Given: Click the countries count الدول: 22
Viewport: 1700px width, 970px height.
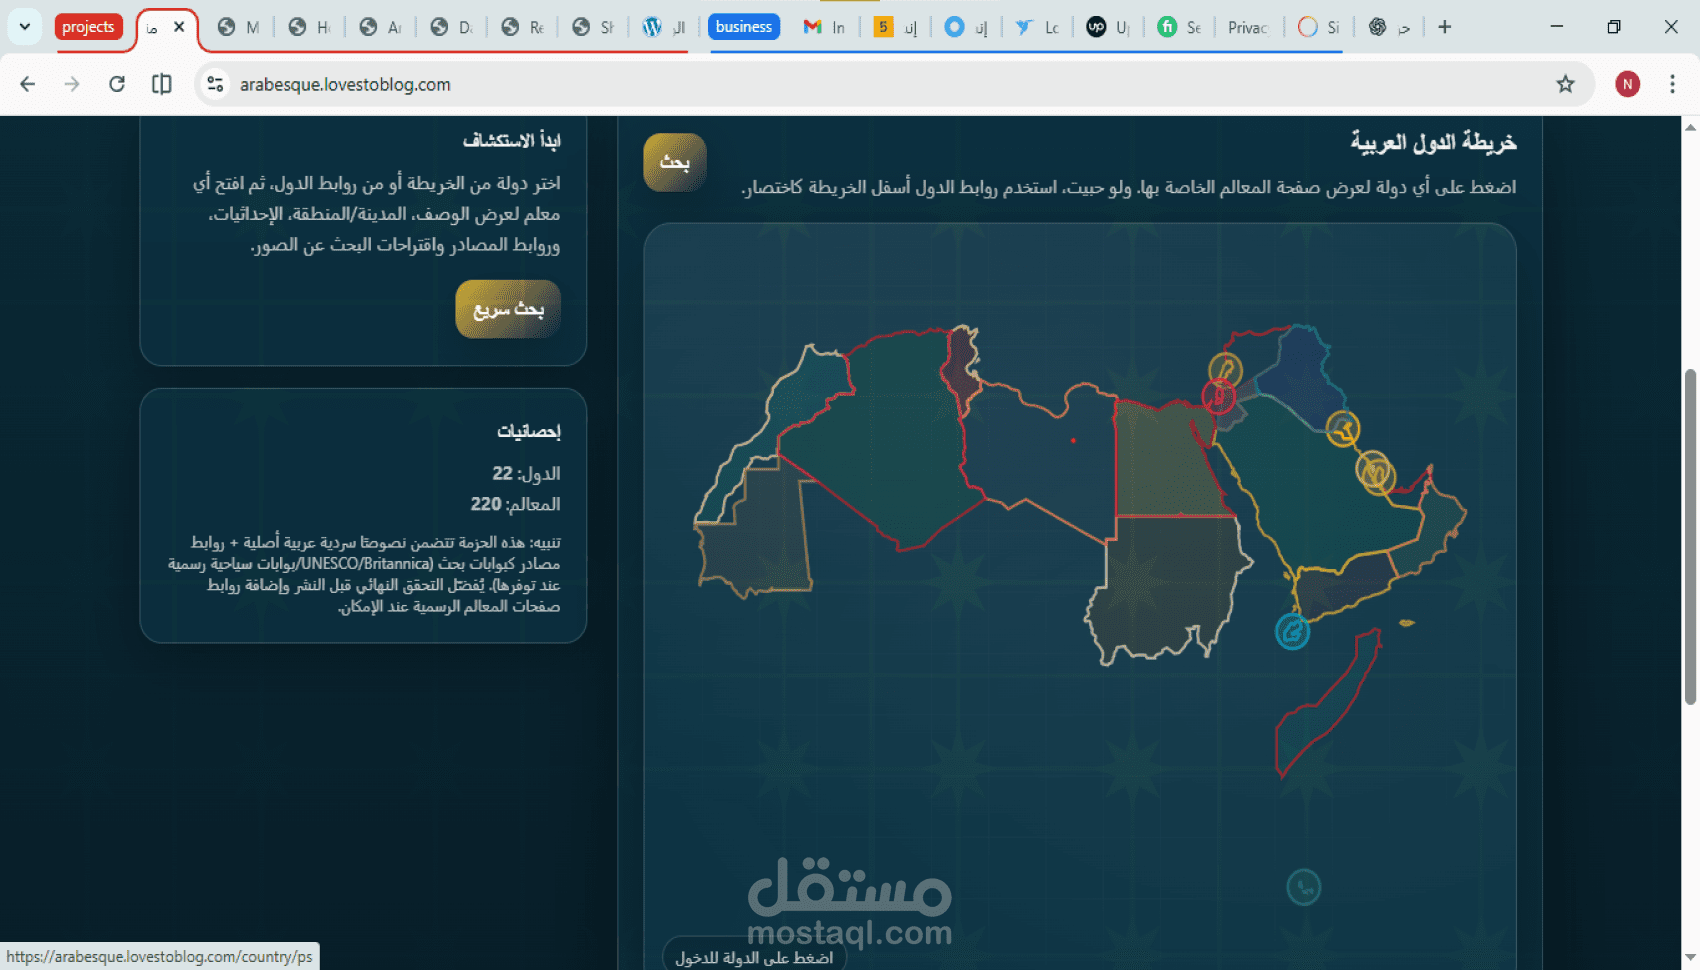Looking at the screenshot, I should click(x=526, y=473).
